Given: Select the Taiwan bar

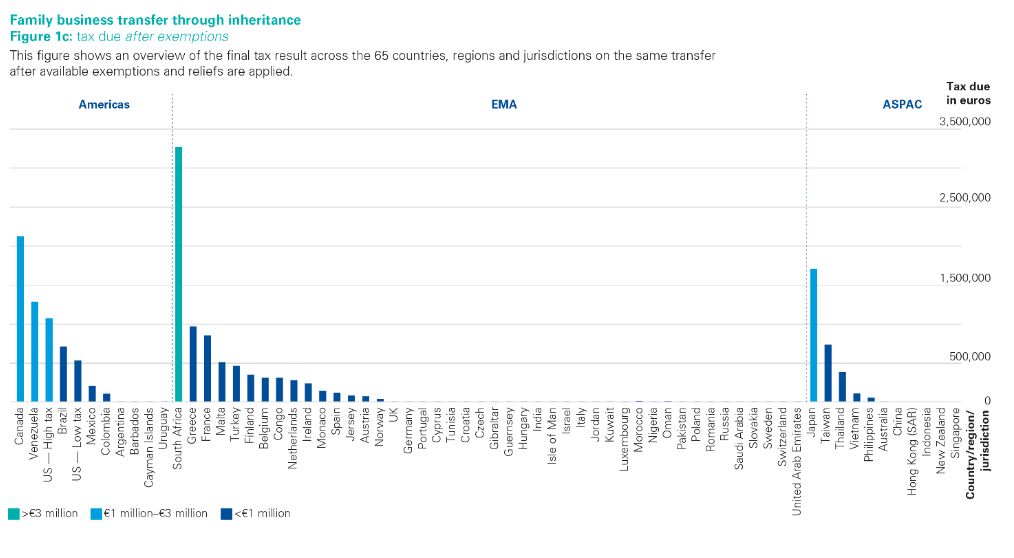Looking at the screenshot, I should (828, 373).
